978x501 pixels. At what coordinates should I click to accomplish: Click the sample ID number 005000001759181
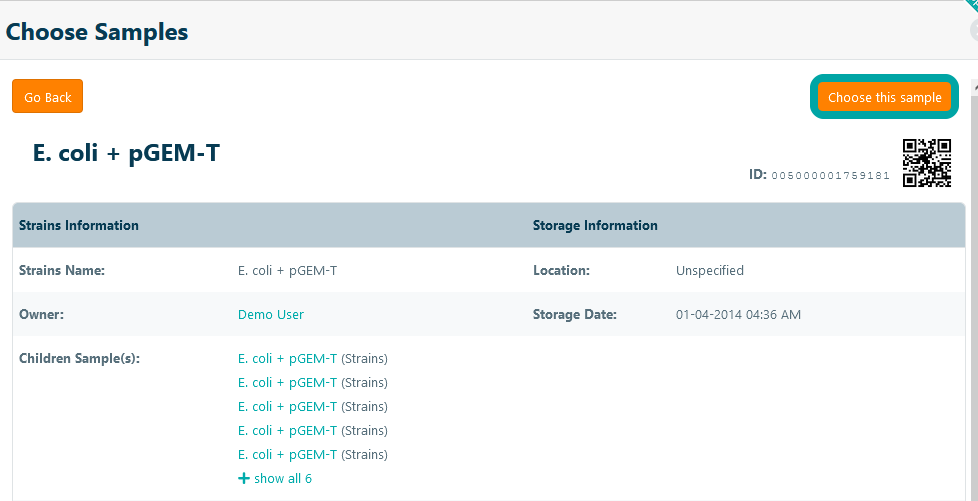(x=830, y=175)
